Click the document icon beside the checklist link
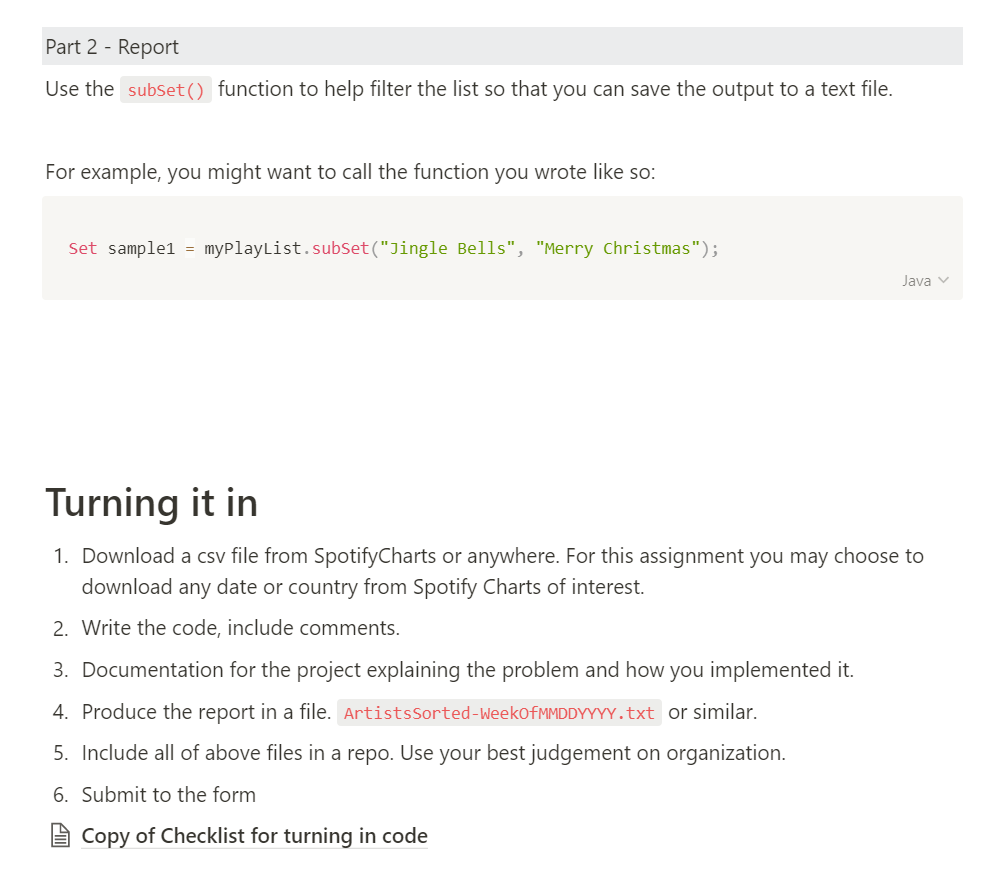This screenshot has height=889, width=1008. tap(61, 835)
